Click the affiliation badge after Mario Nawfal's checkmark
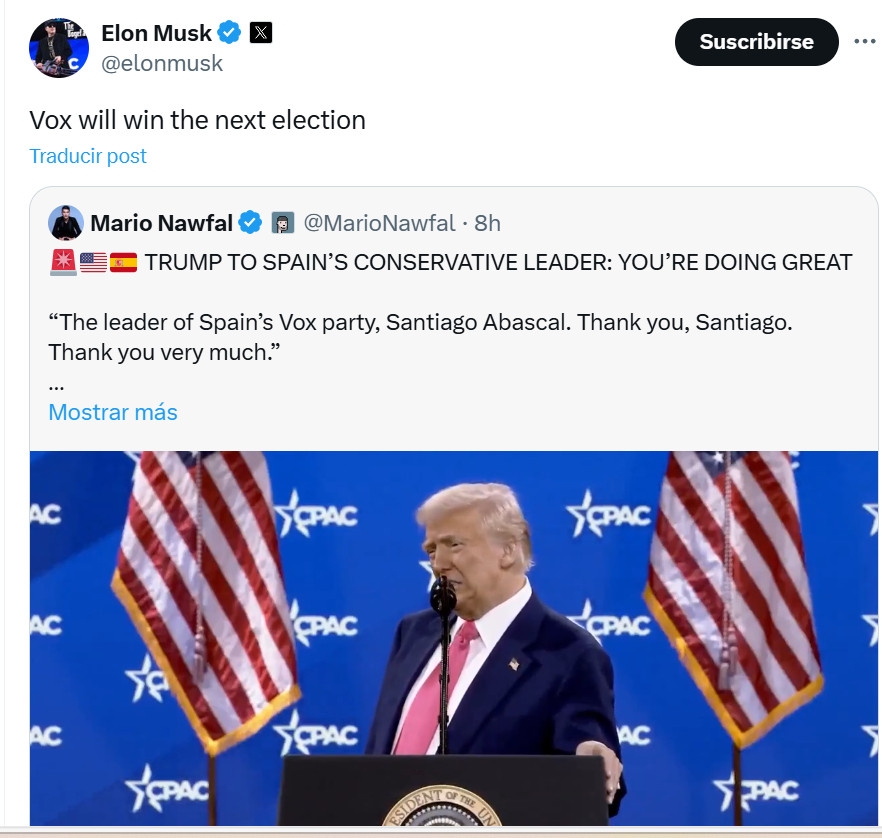The image size is (882, 838). (283, 222)
